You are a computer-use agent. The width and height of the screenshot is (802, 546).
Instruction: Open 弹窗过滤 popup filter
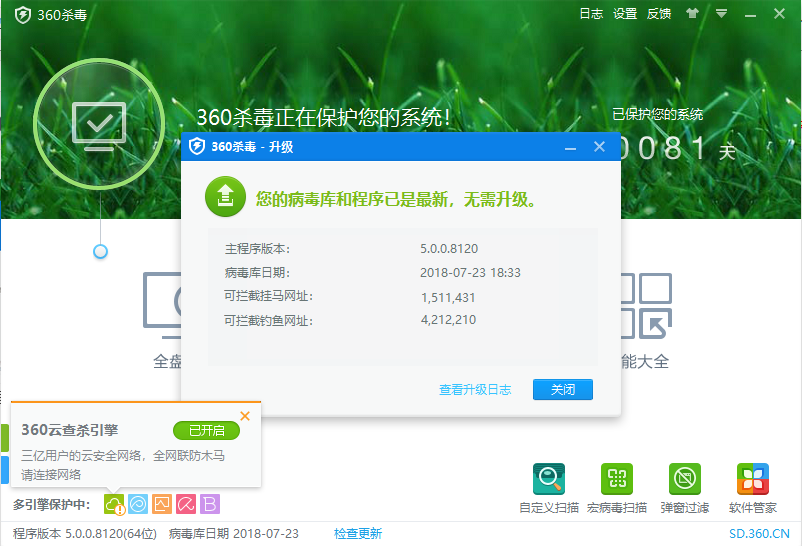coord(685,488)
